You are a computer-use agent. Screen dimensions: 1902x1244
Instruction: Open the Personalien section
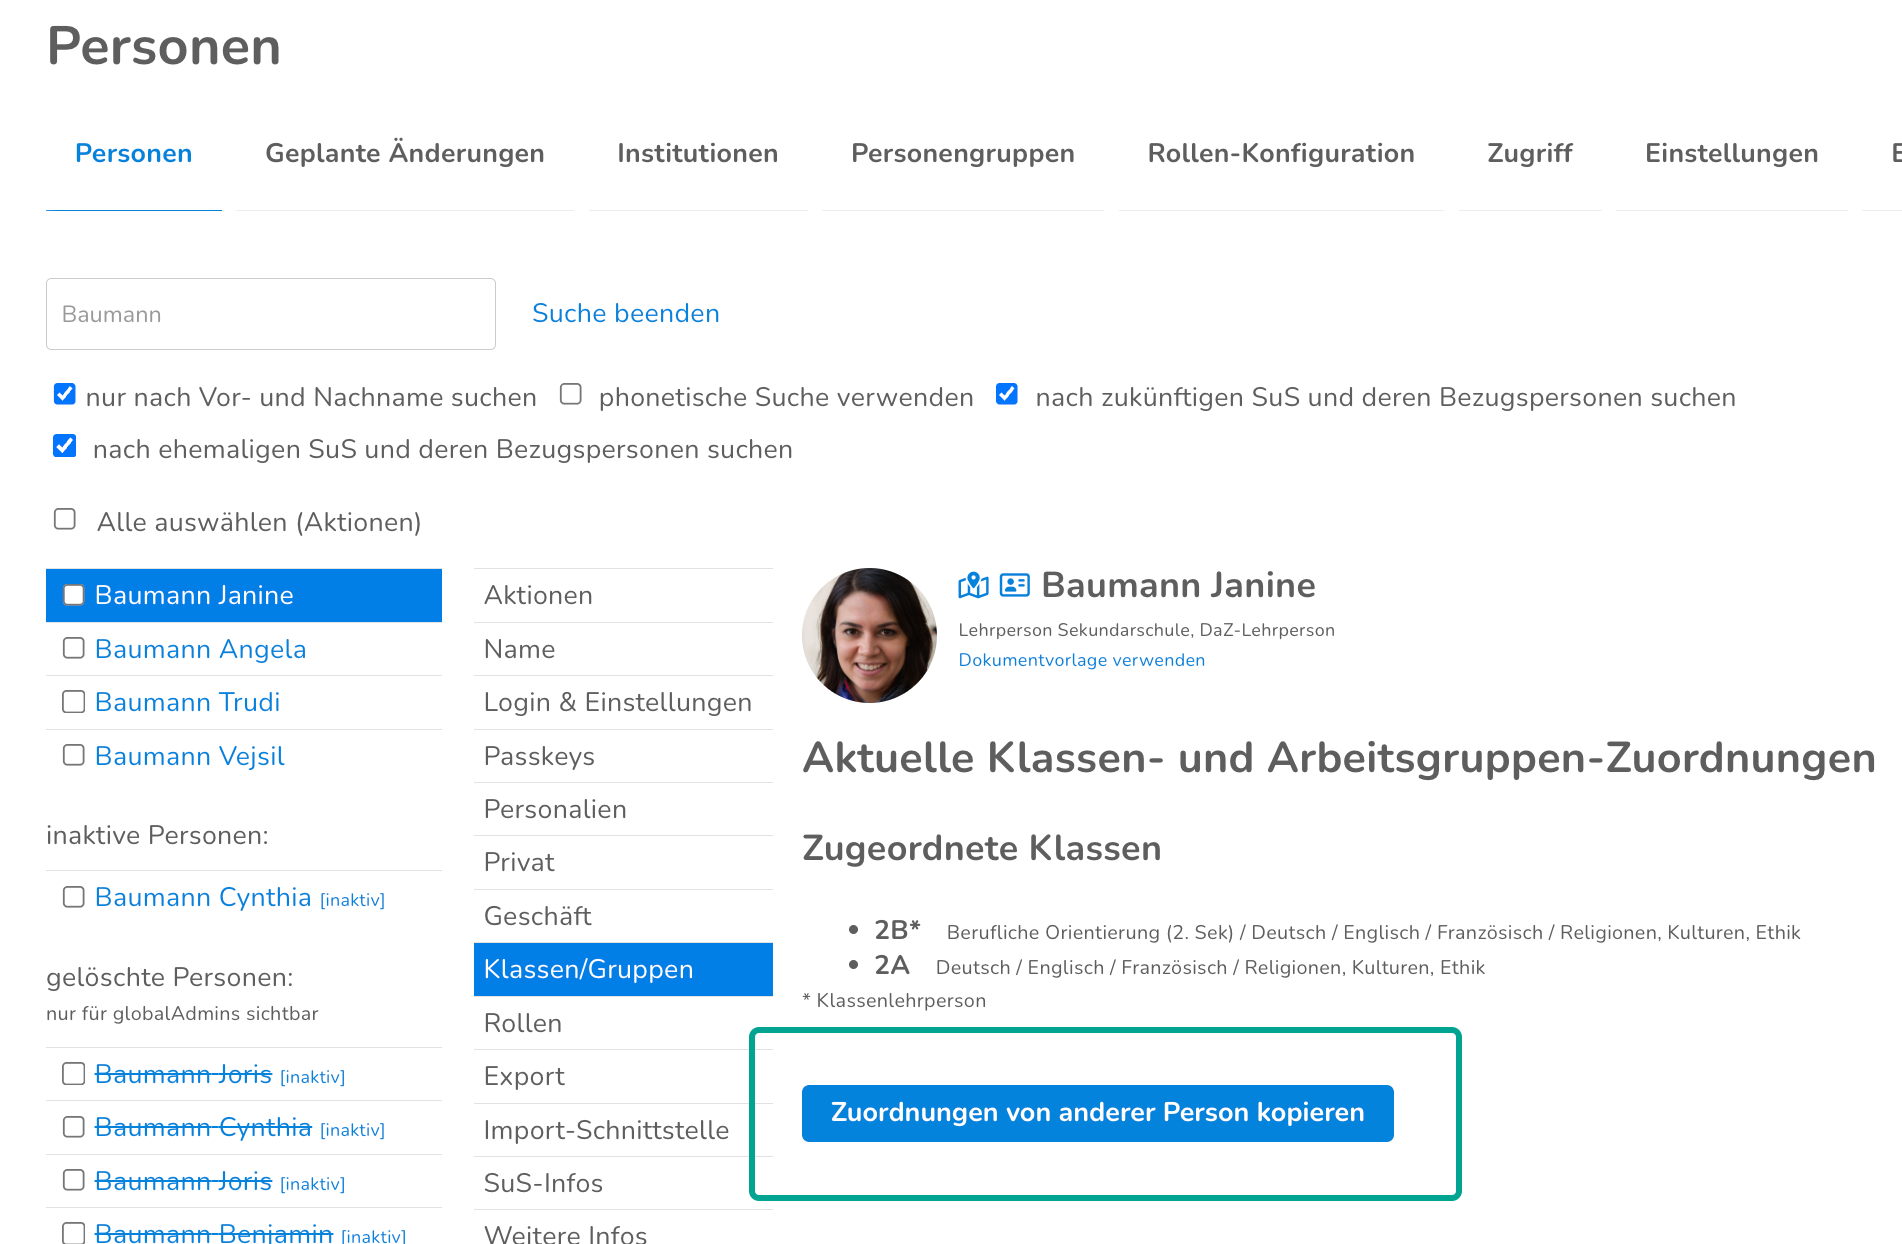623,809
